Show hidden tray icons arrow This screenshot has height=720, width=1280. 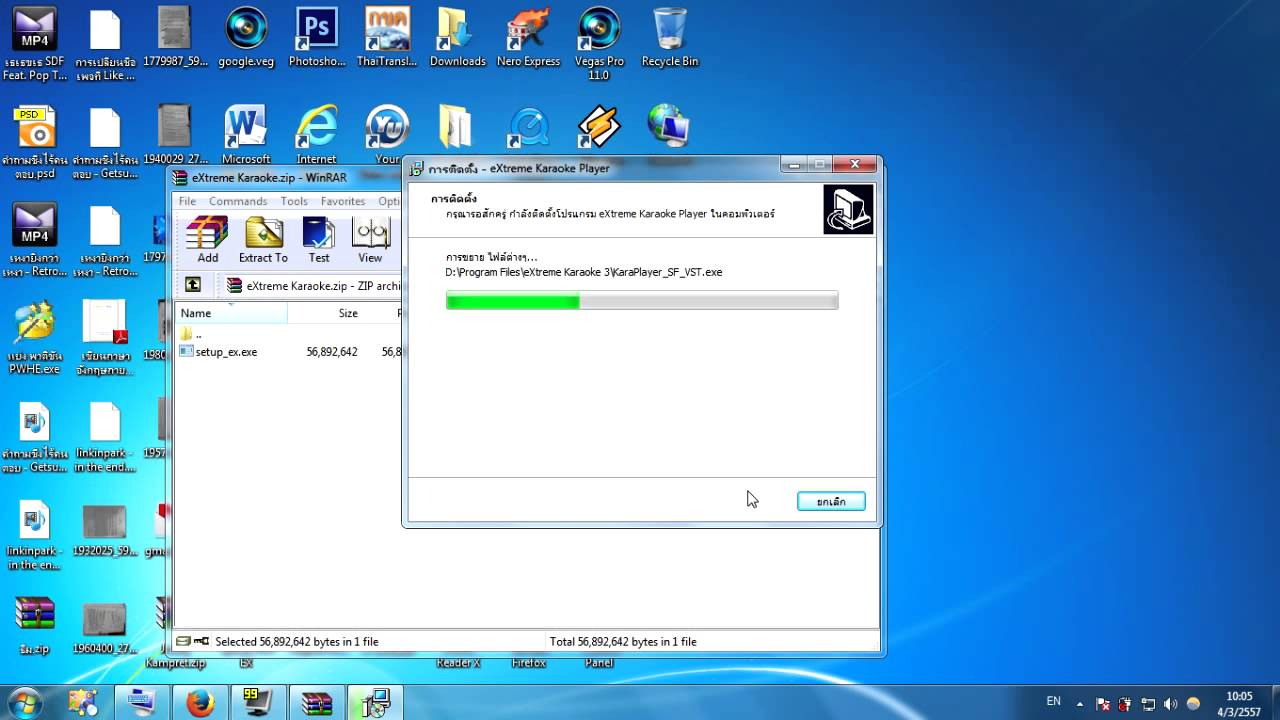[x=1081, y=703]
